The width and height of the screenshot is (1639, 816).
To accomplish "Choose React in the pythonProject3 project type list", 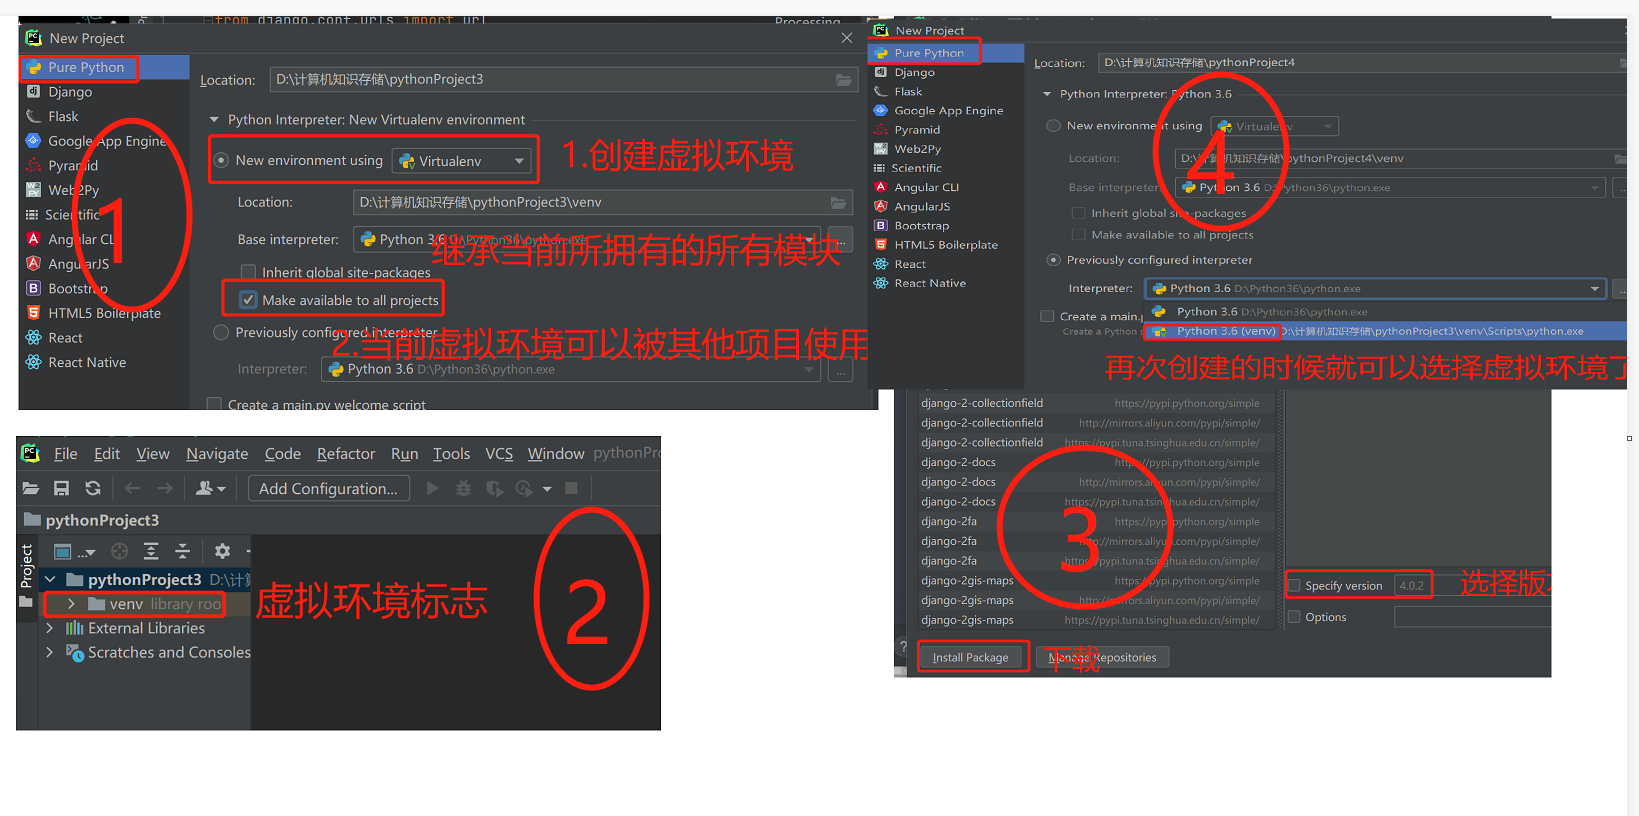I will [65, 338].
